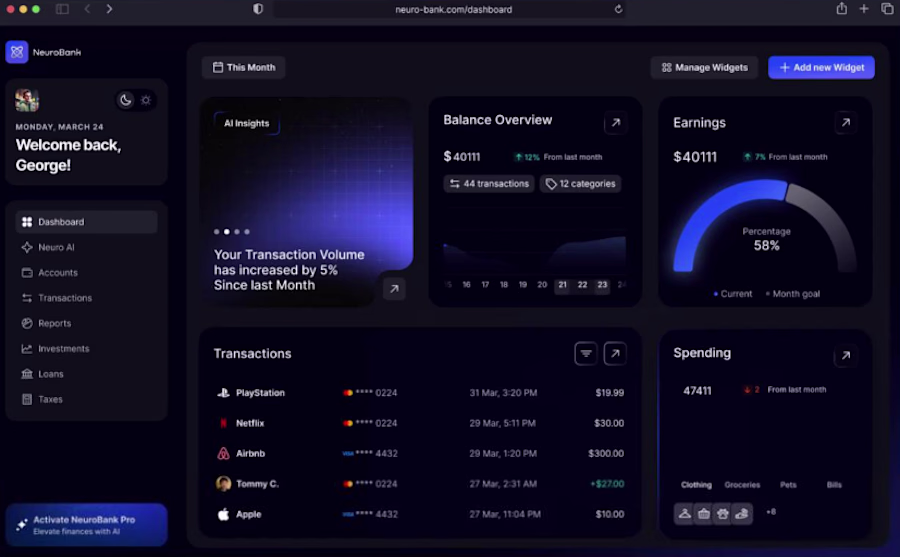The width and height of the screenshot is (900, 557).
Task: Click the Activate NeuroBank Pro banner
Action: point(87,525)
